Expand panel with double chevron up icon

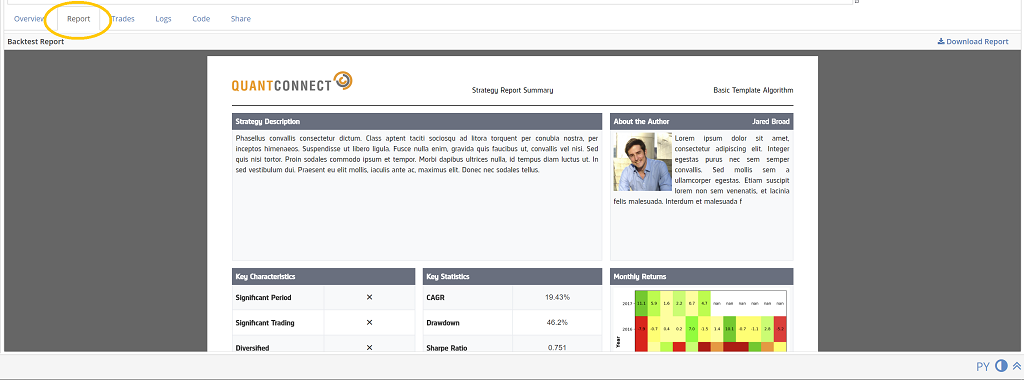click(1016, 366)
